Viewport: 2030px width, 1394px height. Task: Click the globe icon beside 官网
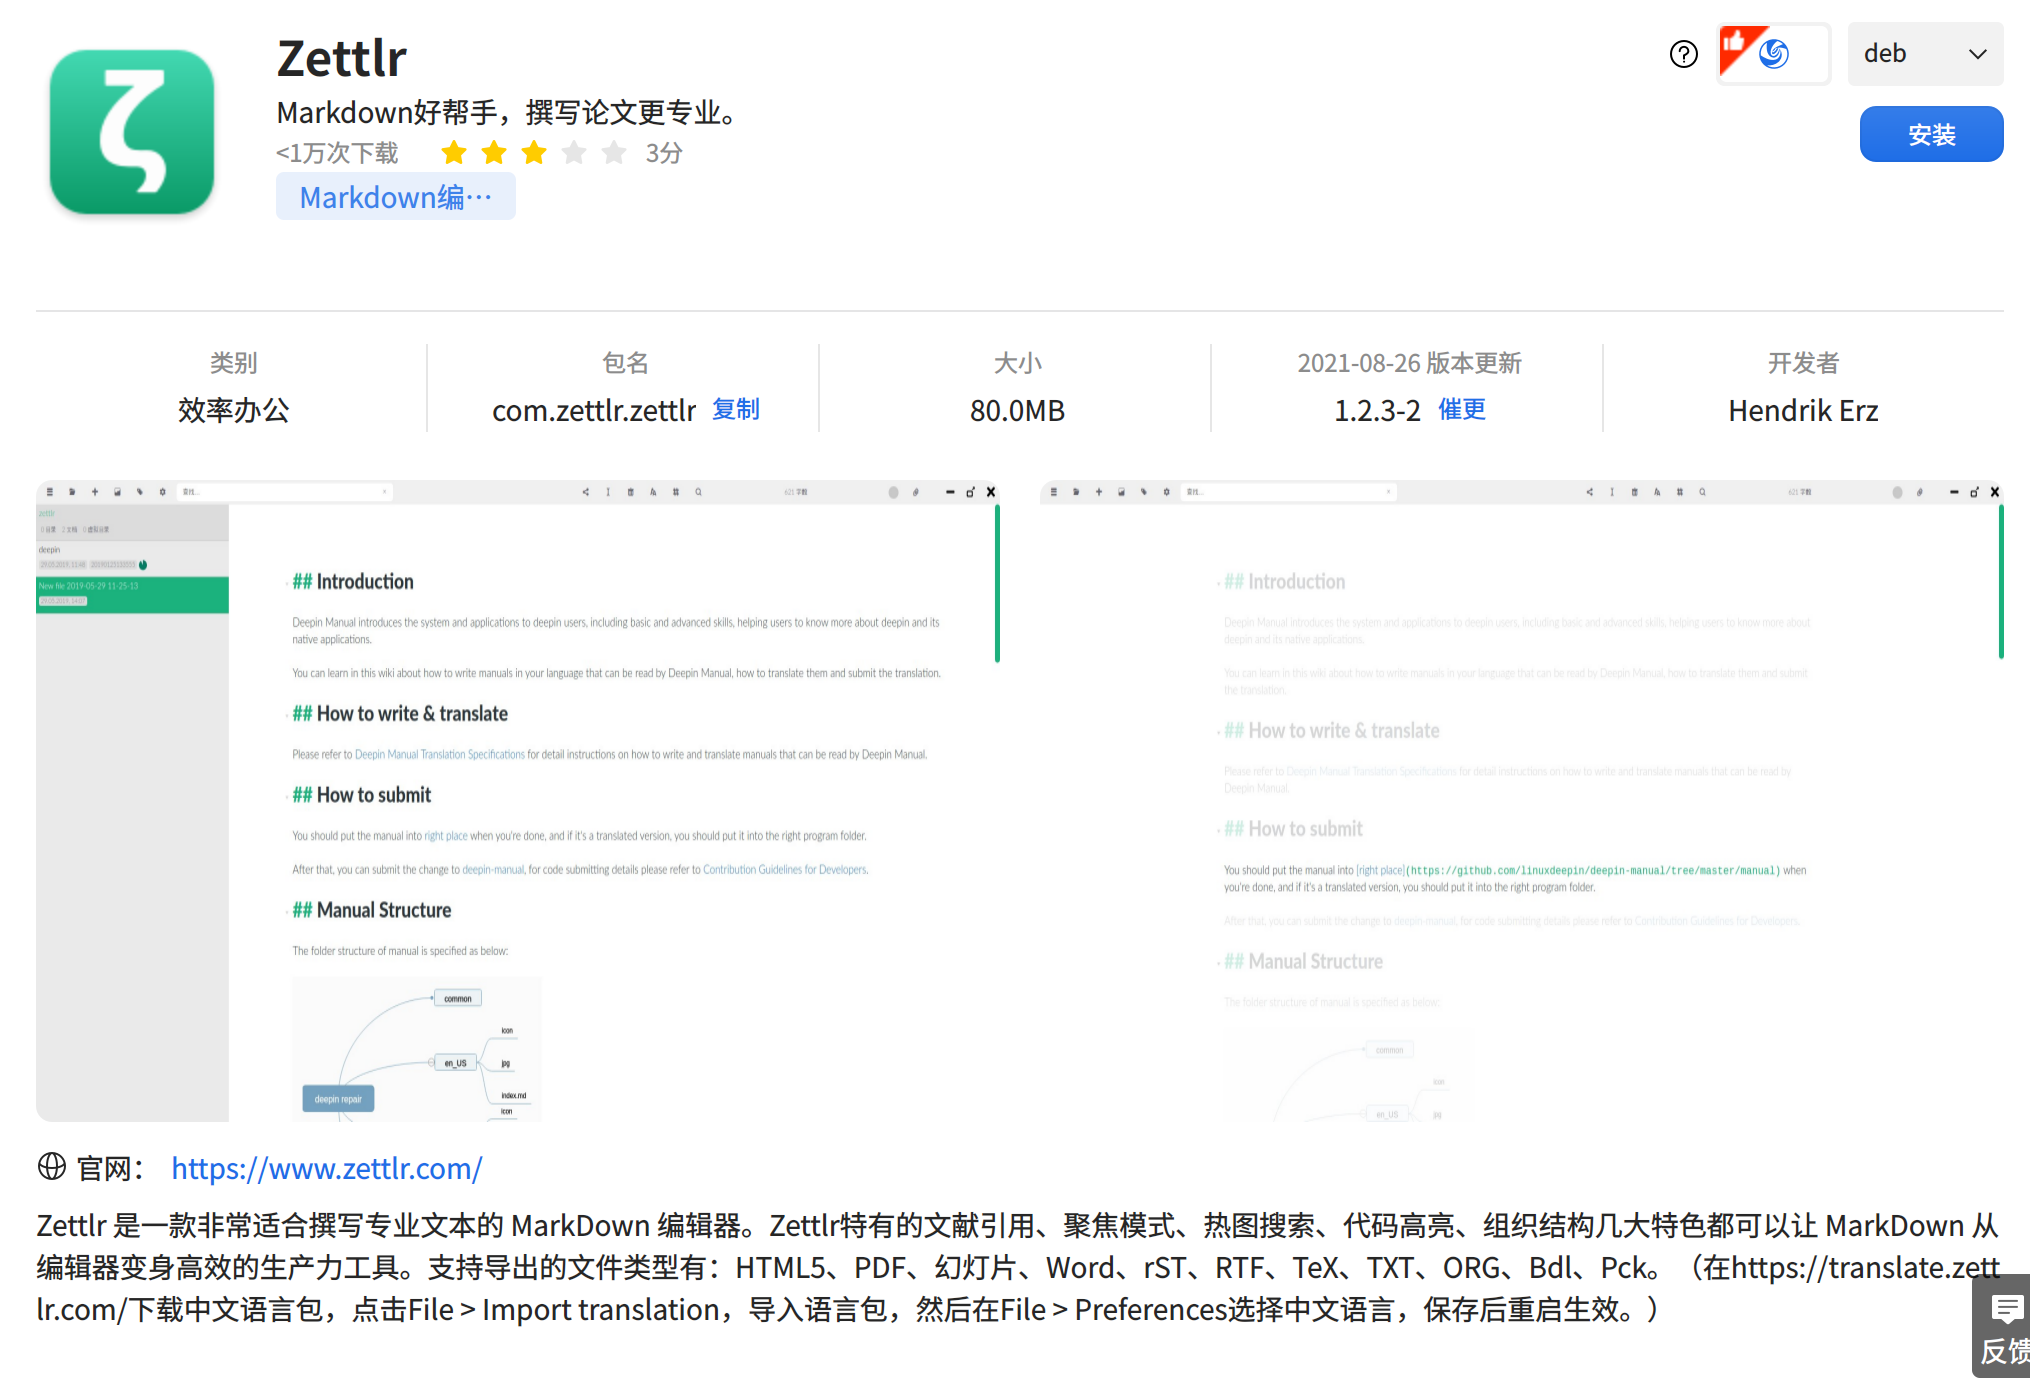click(52, 1166)
